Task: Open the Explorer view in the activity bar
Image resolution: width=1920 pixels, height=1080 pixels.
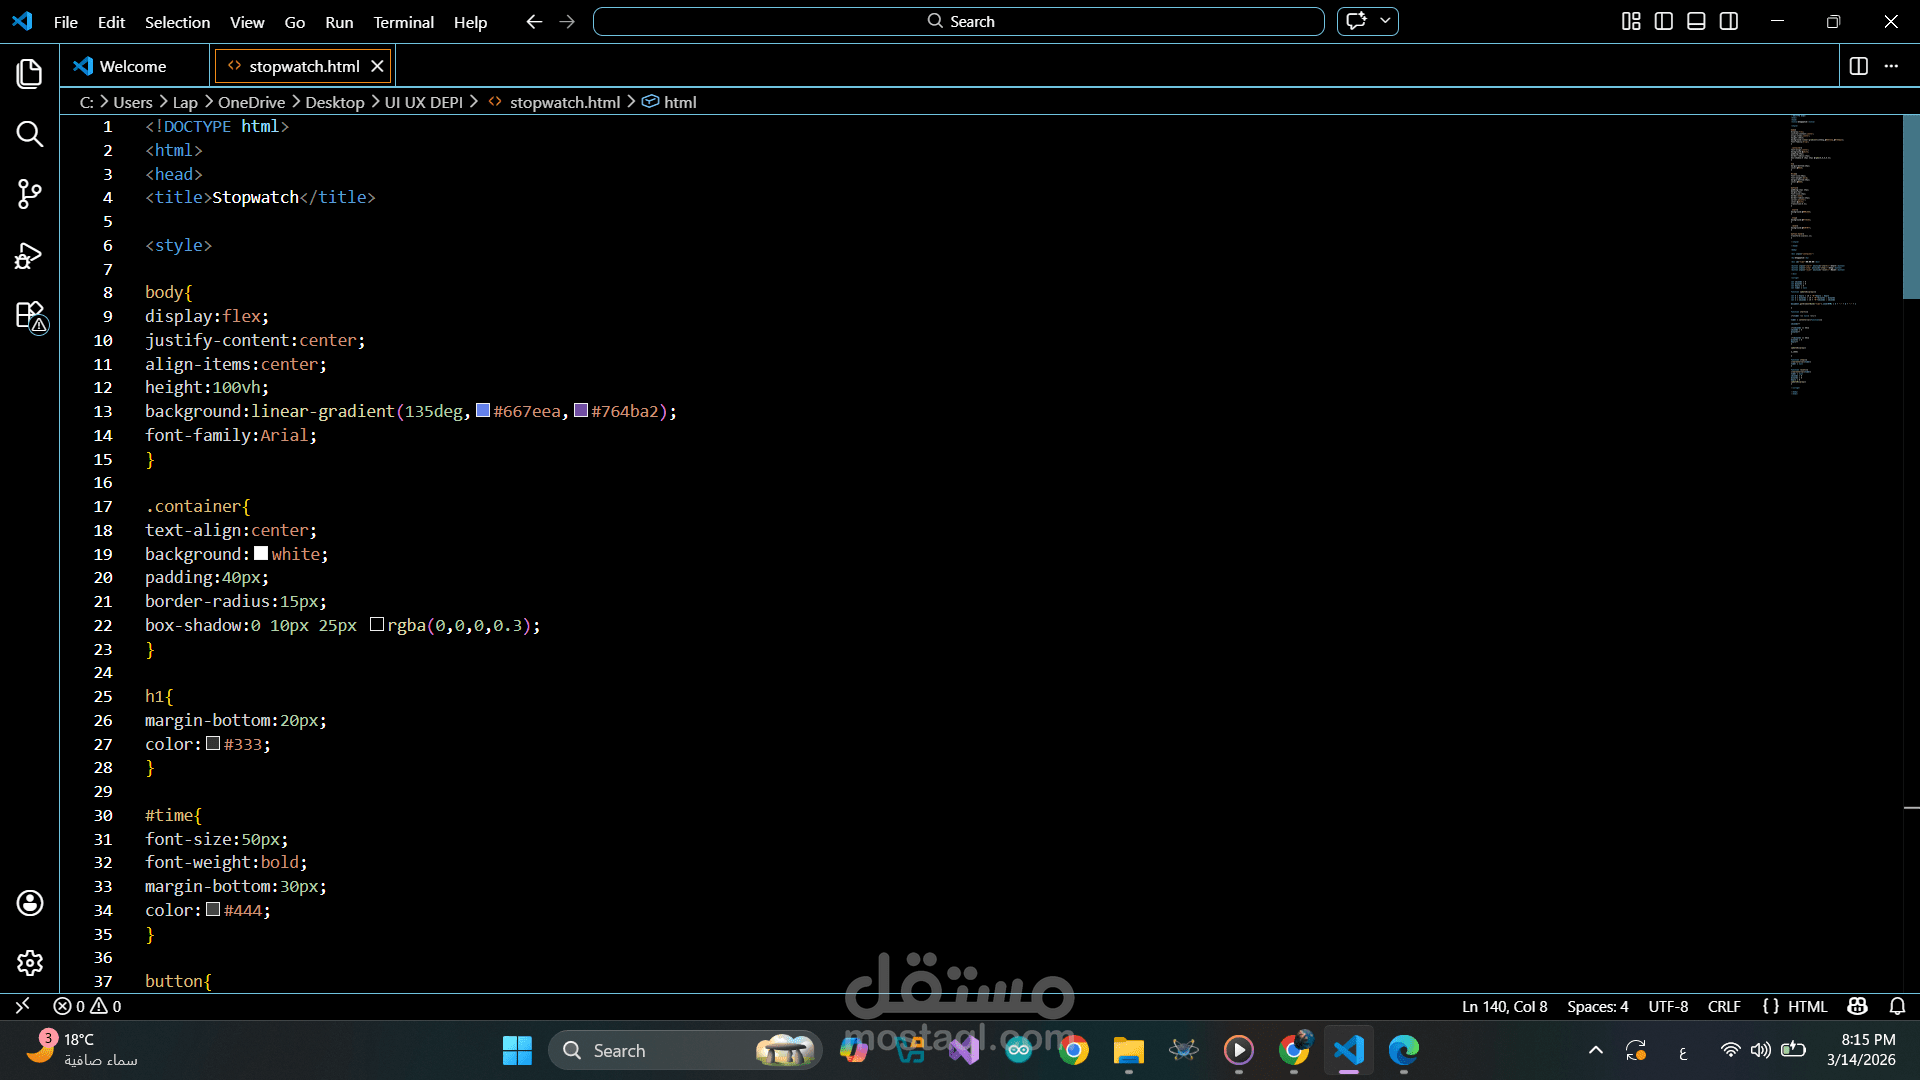Action: point(29,74)
